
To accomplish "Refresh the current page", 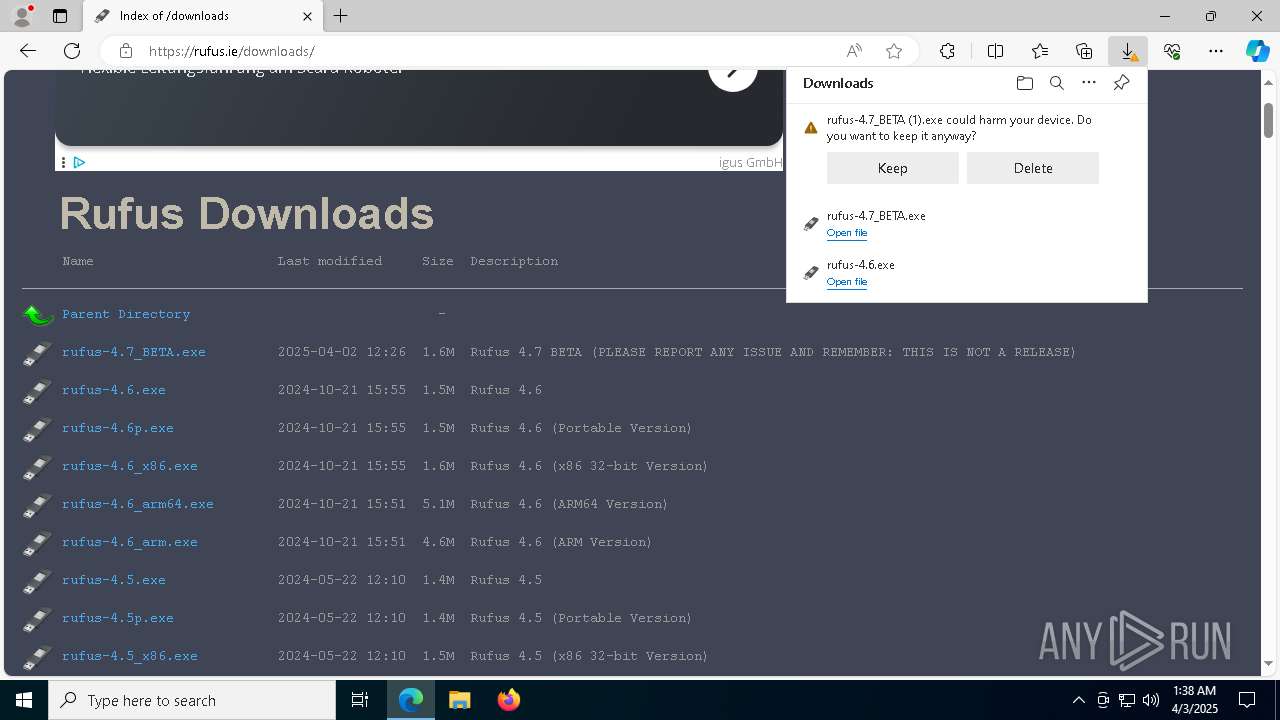I will tap(72, 51).
